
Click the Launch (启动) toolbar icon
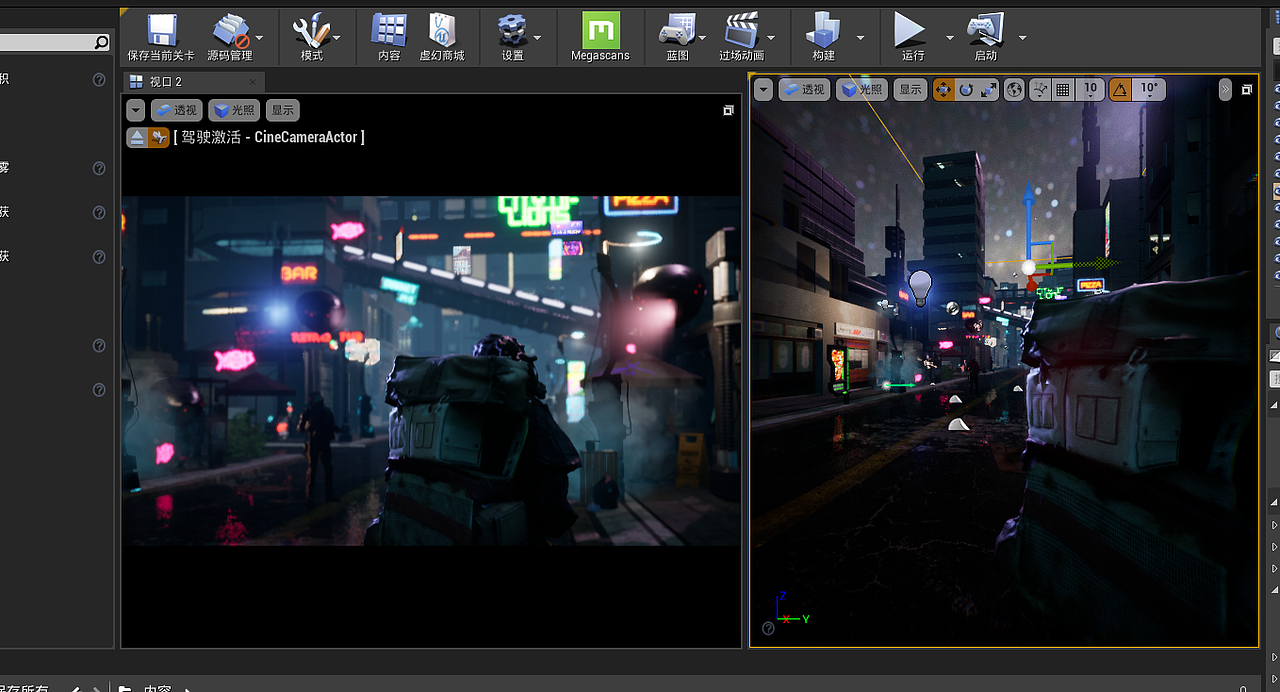(x=985, y=30)
